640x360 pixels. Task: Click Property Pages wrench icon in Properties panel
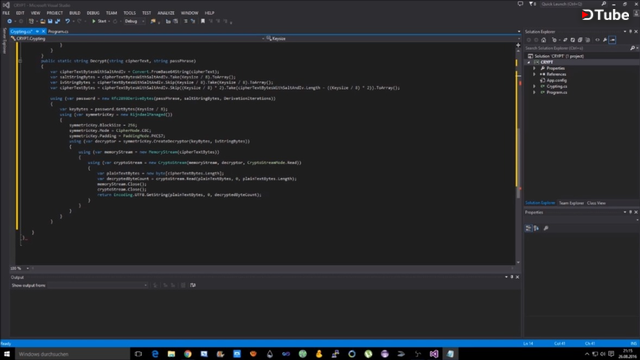coord(546,228)
